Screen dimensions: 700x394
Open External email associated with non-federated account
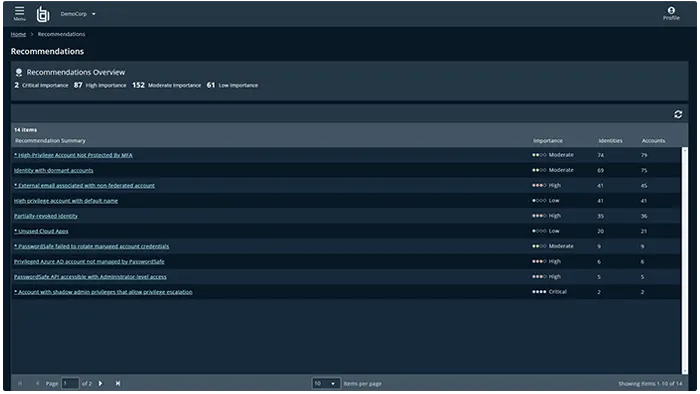coord(84,186)
